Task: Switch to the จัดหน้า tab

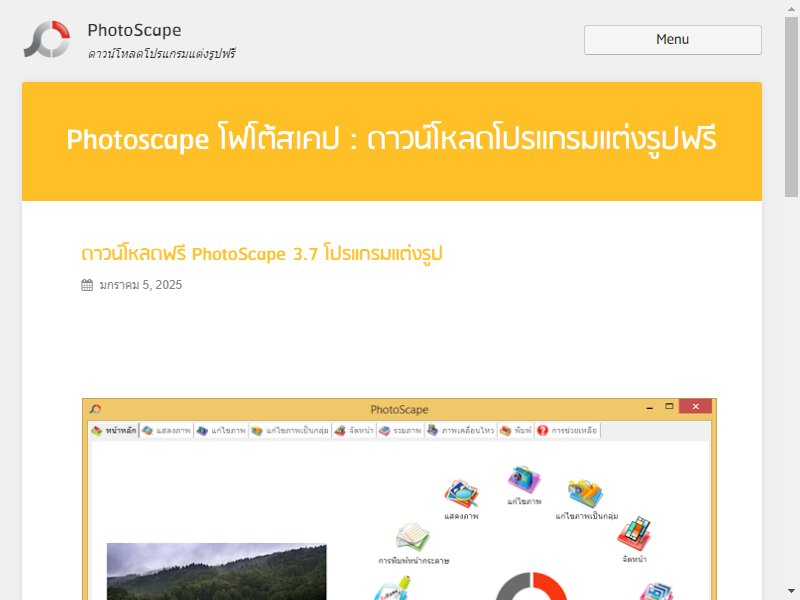Action: (354, 431)
